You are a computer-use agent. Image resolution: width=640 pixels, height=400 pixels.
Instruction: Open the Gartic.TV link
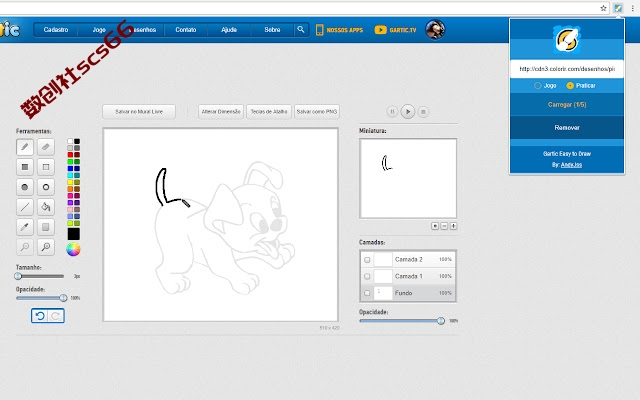pos(395,30)
